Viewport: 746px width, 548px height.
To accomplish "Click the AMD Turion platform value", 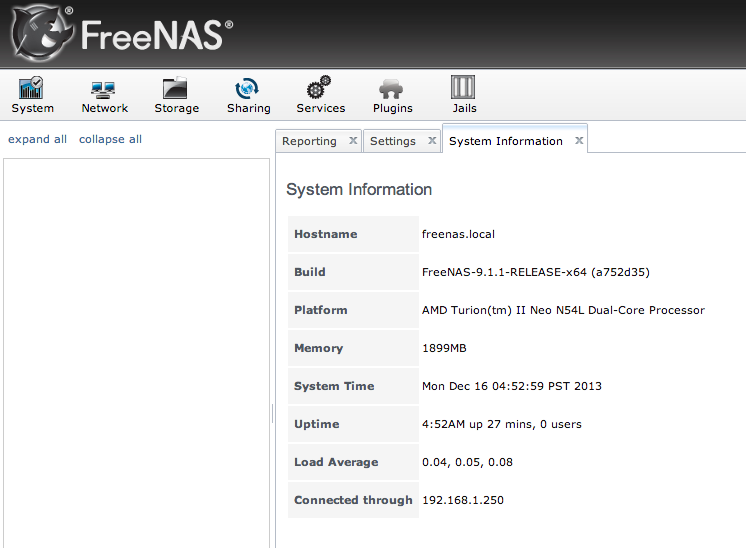I will (x=563, y=310).
